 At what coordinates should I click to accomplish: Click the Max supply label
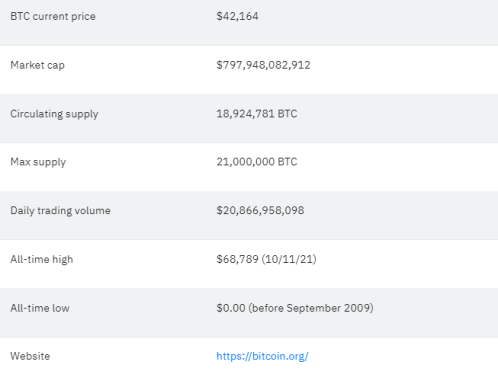point(38,162)
